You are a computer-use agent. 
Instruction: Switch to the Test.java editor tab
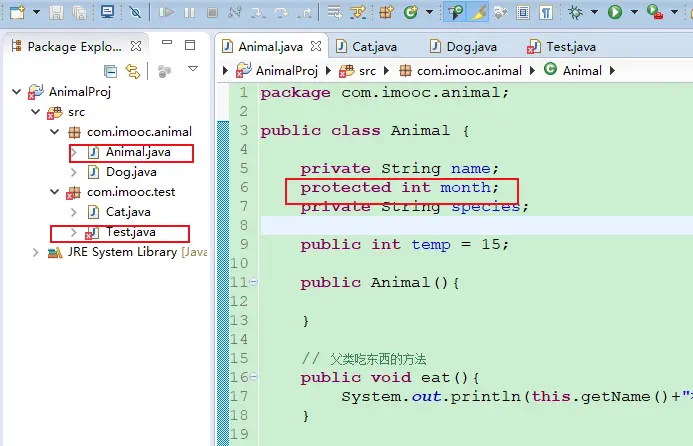coord(571,46)
